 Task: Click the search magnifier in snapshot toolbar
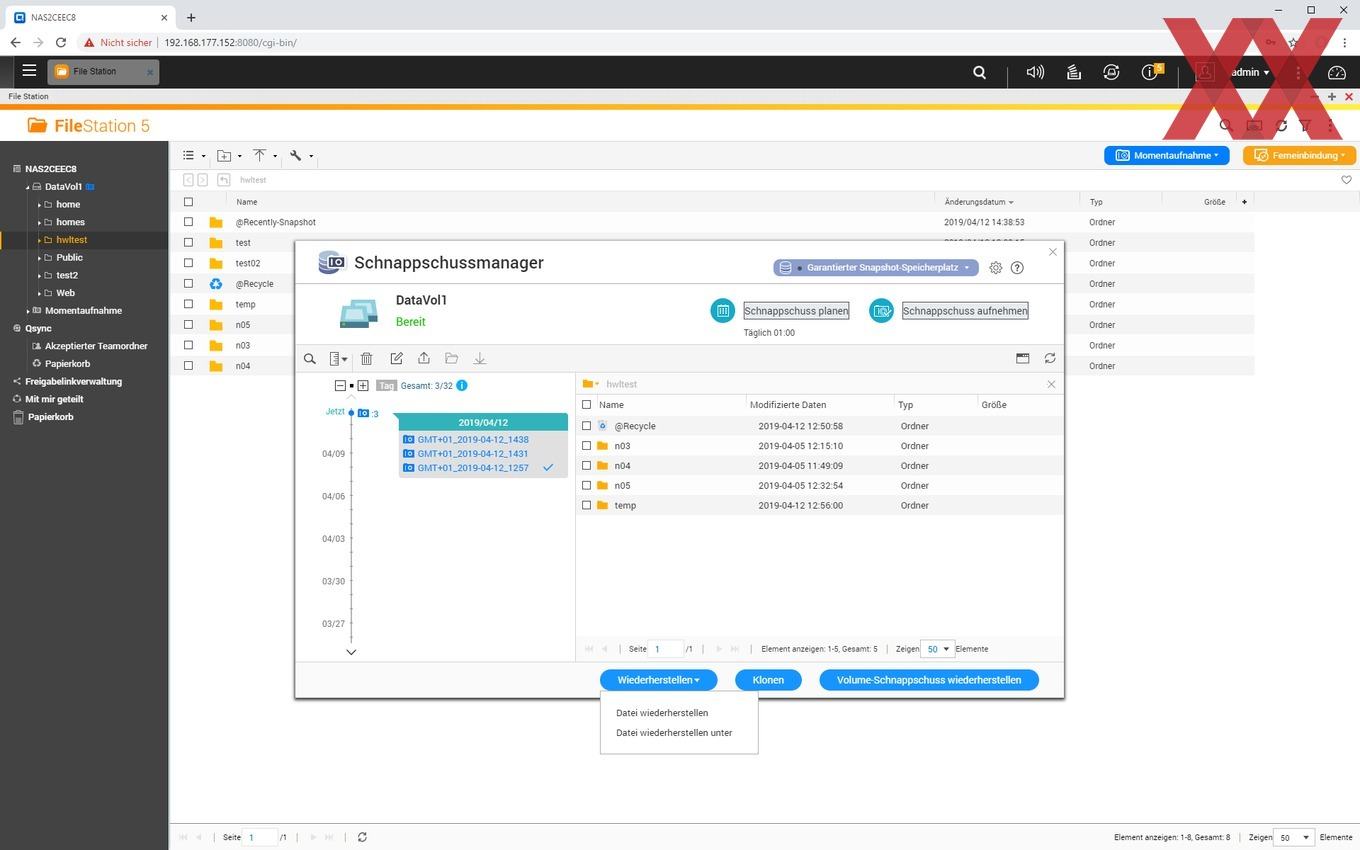click(x=310, y=358)
